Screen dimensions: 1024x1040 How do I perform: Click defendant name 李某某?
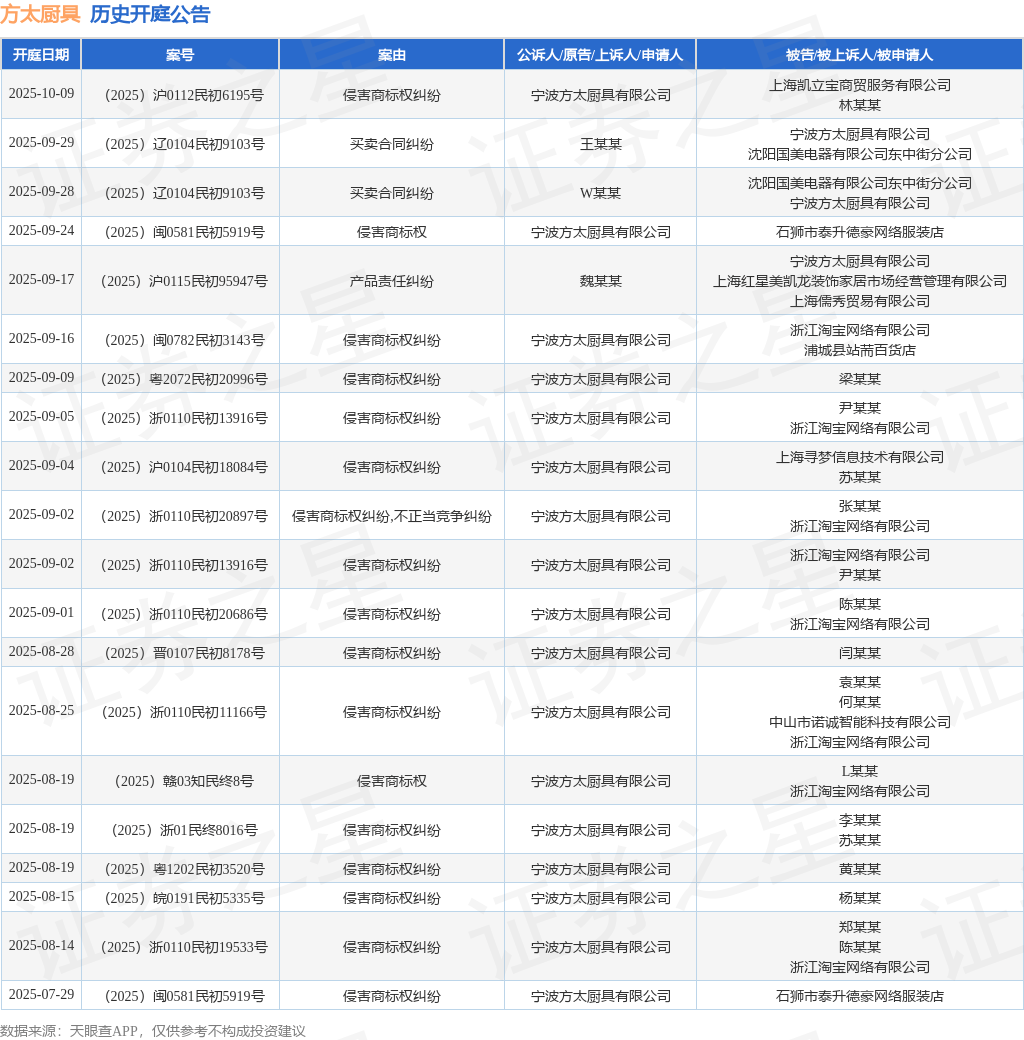(x=860, y=820)
